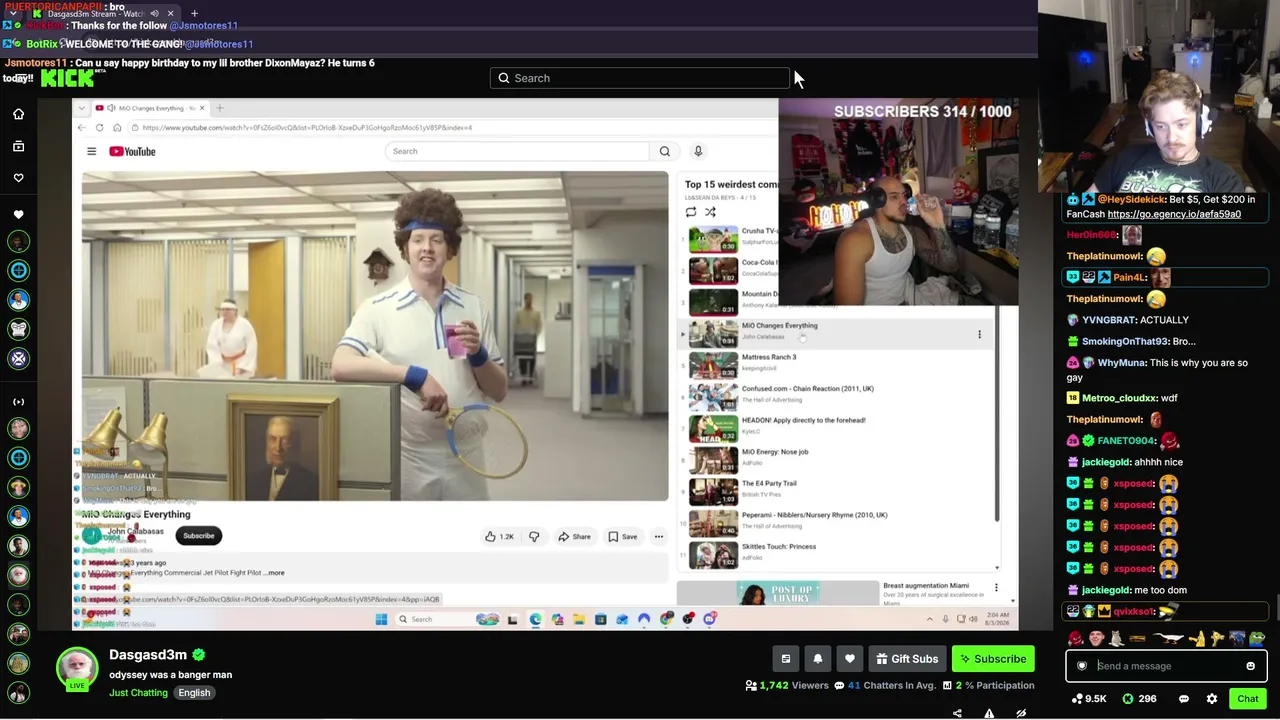Toggle the follow heart button under stream
1280x720 pixels.
850,659
